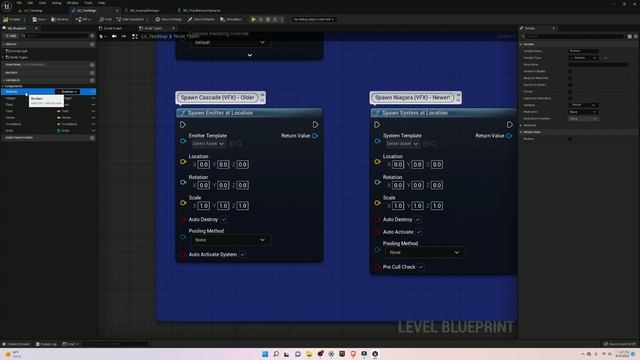This screenshot has height=360, width=640.
Task: Click Location X field on Spawn Emitter node
Action: pyautogui.click(x=204, y=164)
